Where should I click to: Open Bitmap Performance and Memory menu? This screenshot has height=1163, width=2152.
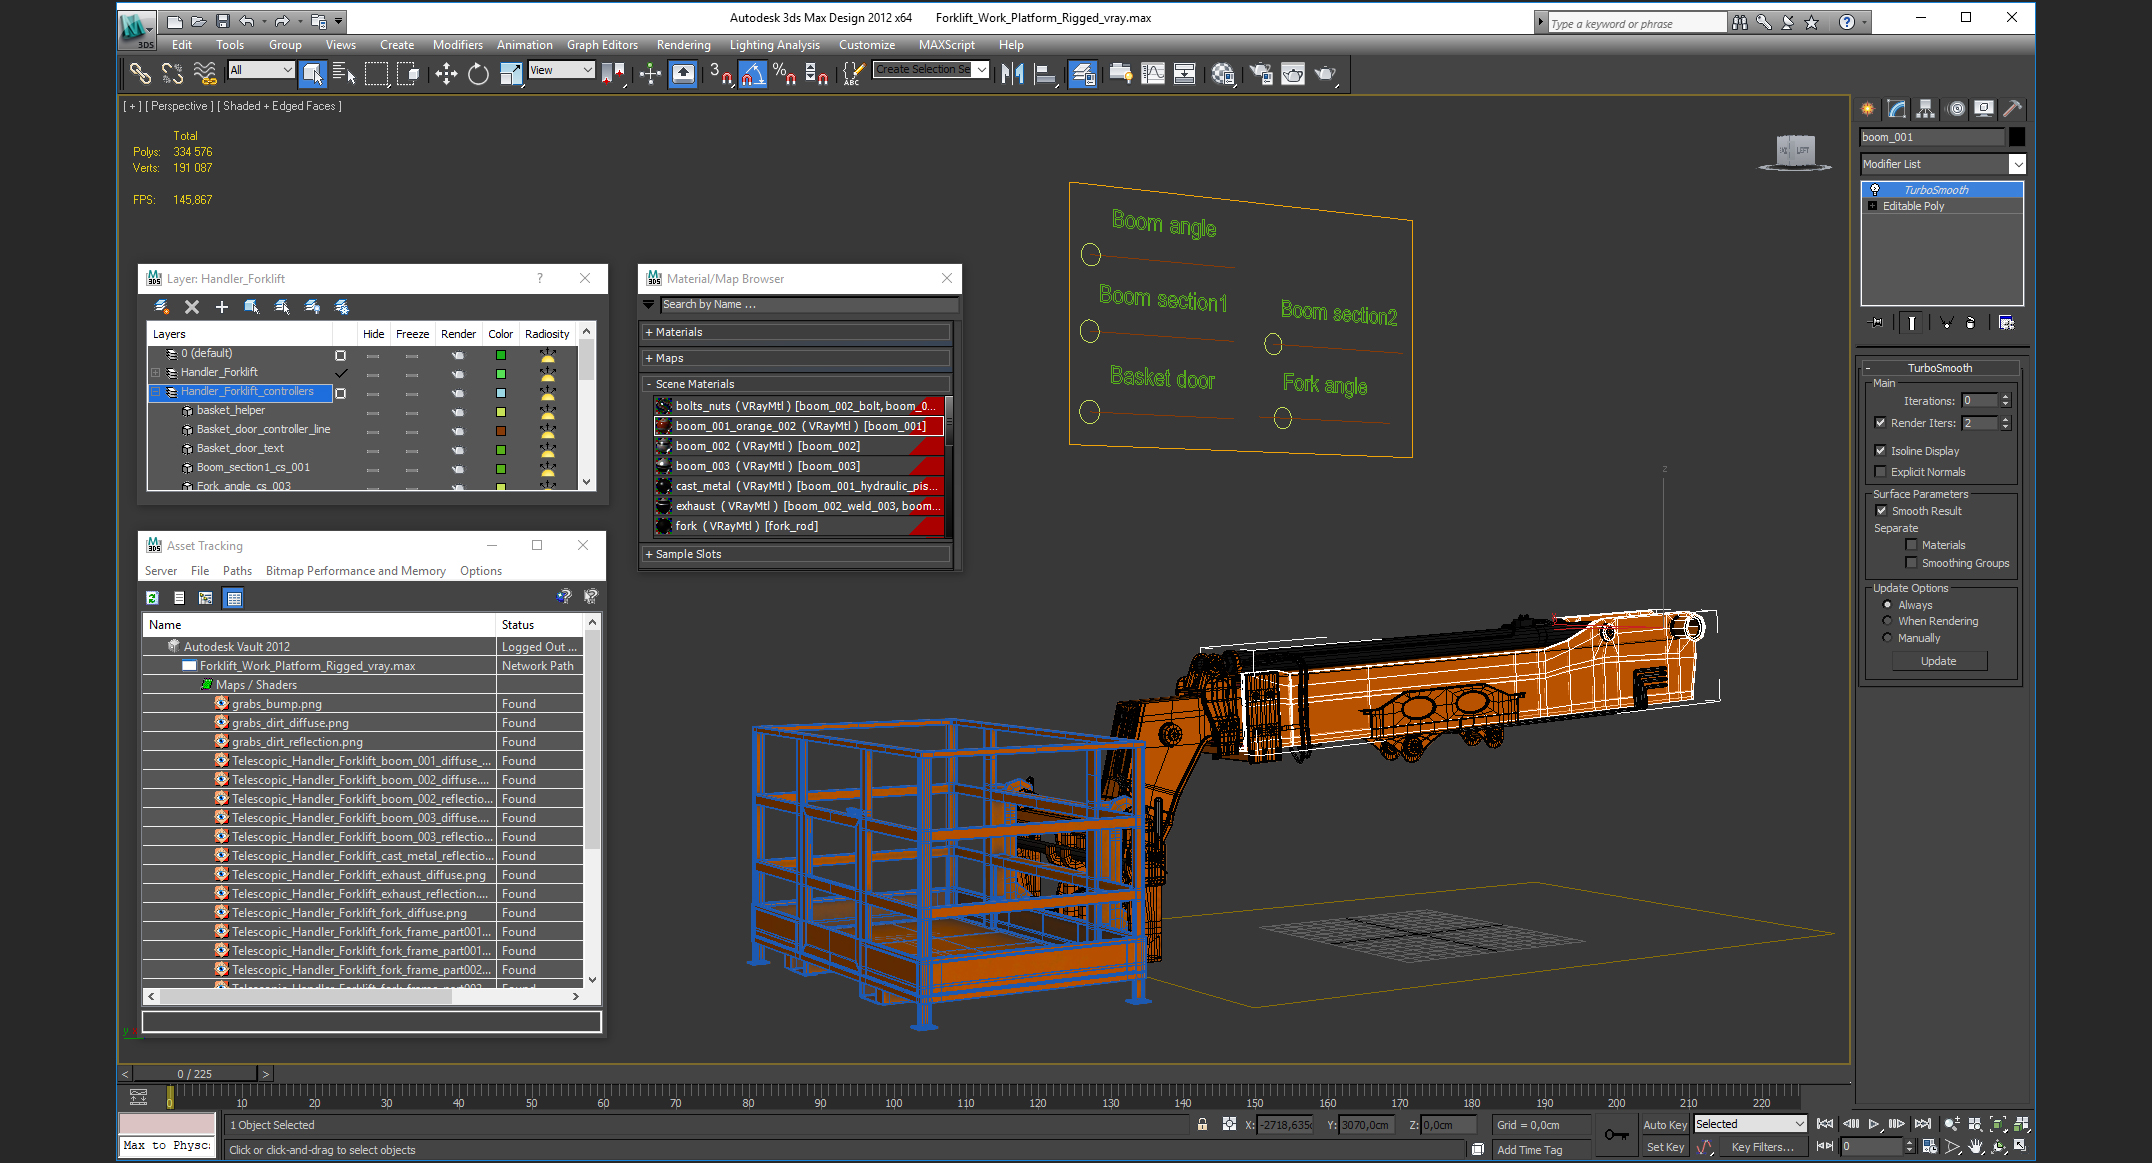pos(355,571)
